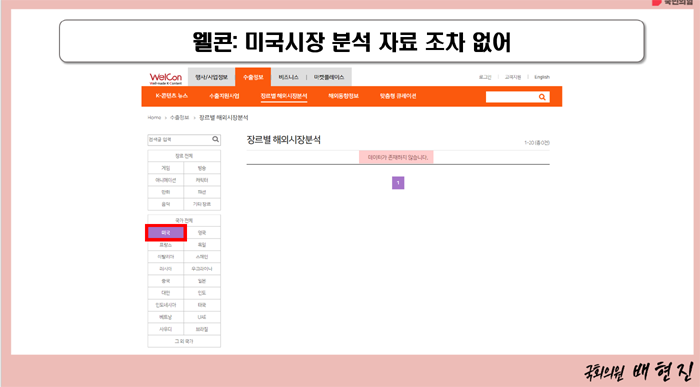Filter by 프랑스 country

click(x=166, y=245)
